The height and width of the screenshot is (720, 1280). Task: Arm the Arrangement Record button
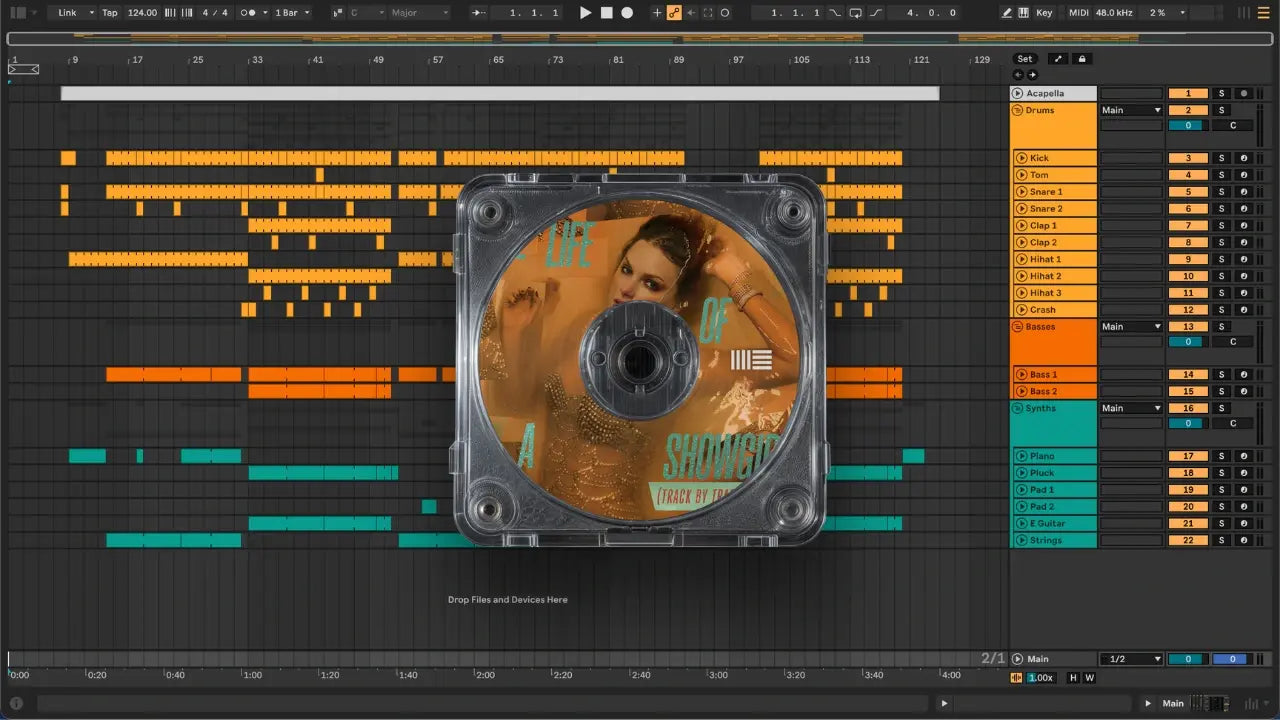click(x=627, y=13)
